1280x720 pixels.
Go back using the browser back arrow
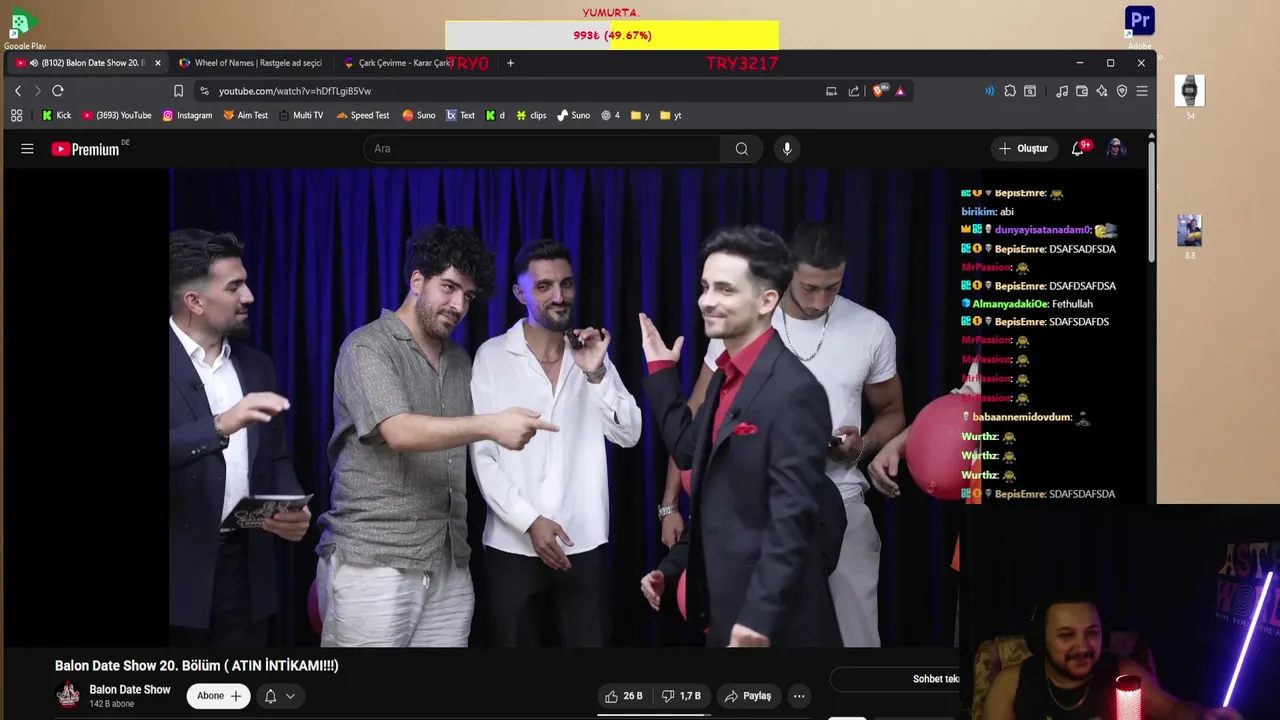(x=18, y=91)
